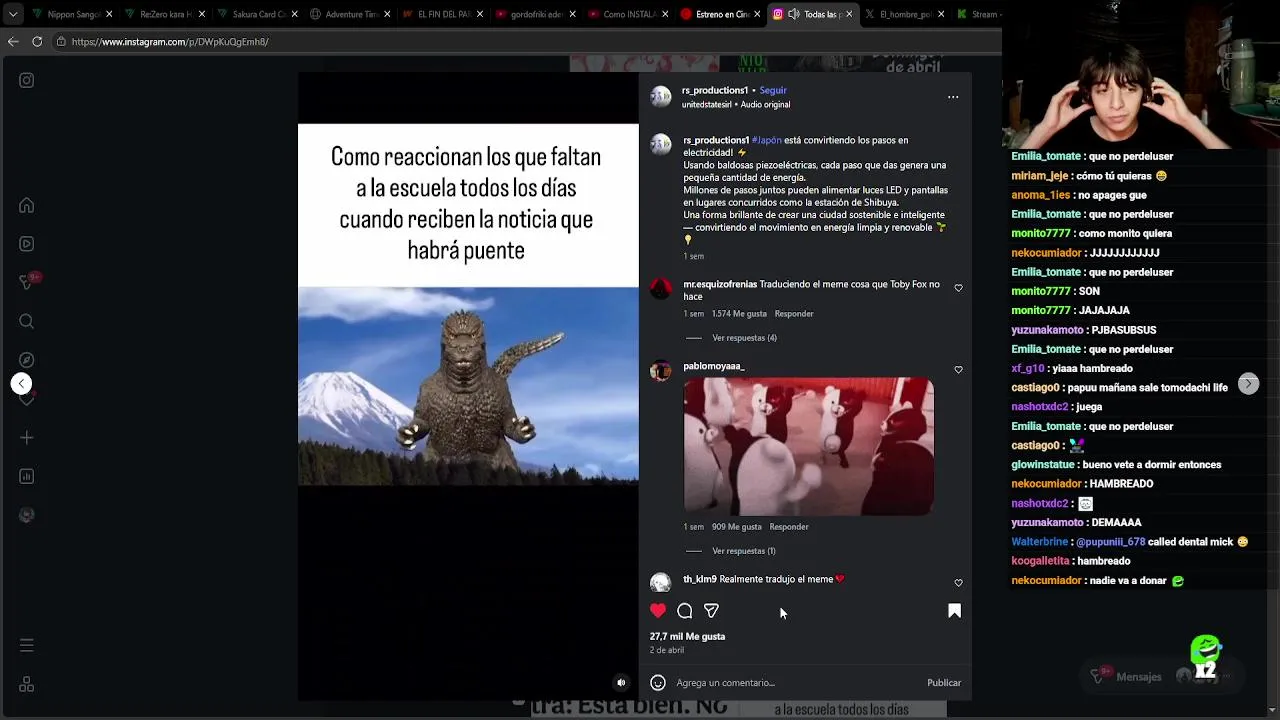Switch to the Re:Zero kara browser tab
Image resolution: width=1280 pixels, height=720 pixels.
163,14
